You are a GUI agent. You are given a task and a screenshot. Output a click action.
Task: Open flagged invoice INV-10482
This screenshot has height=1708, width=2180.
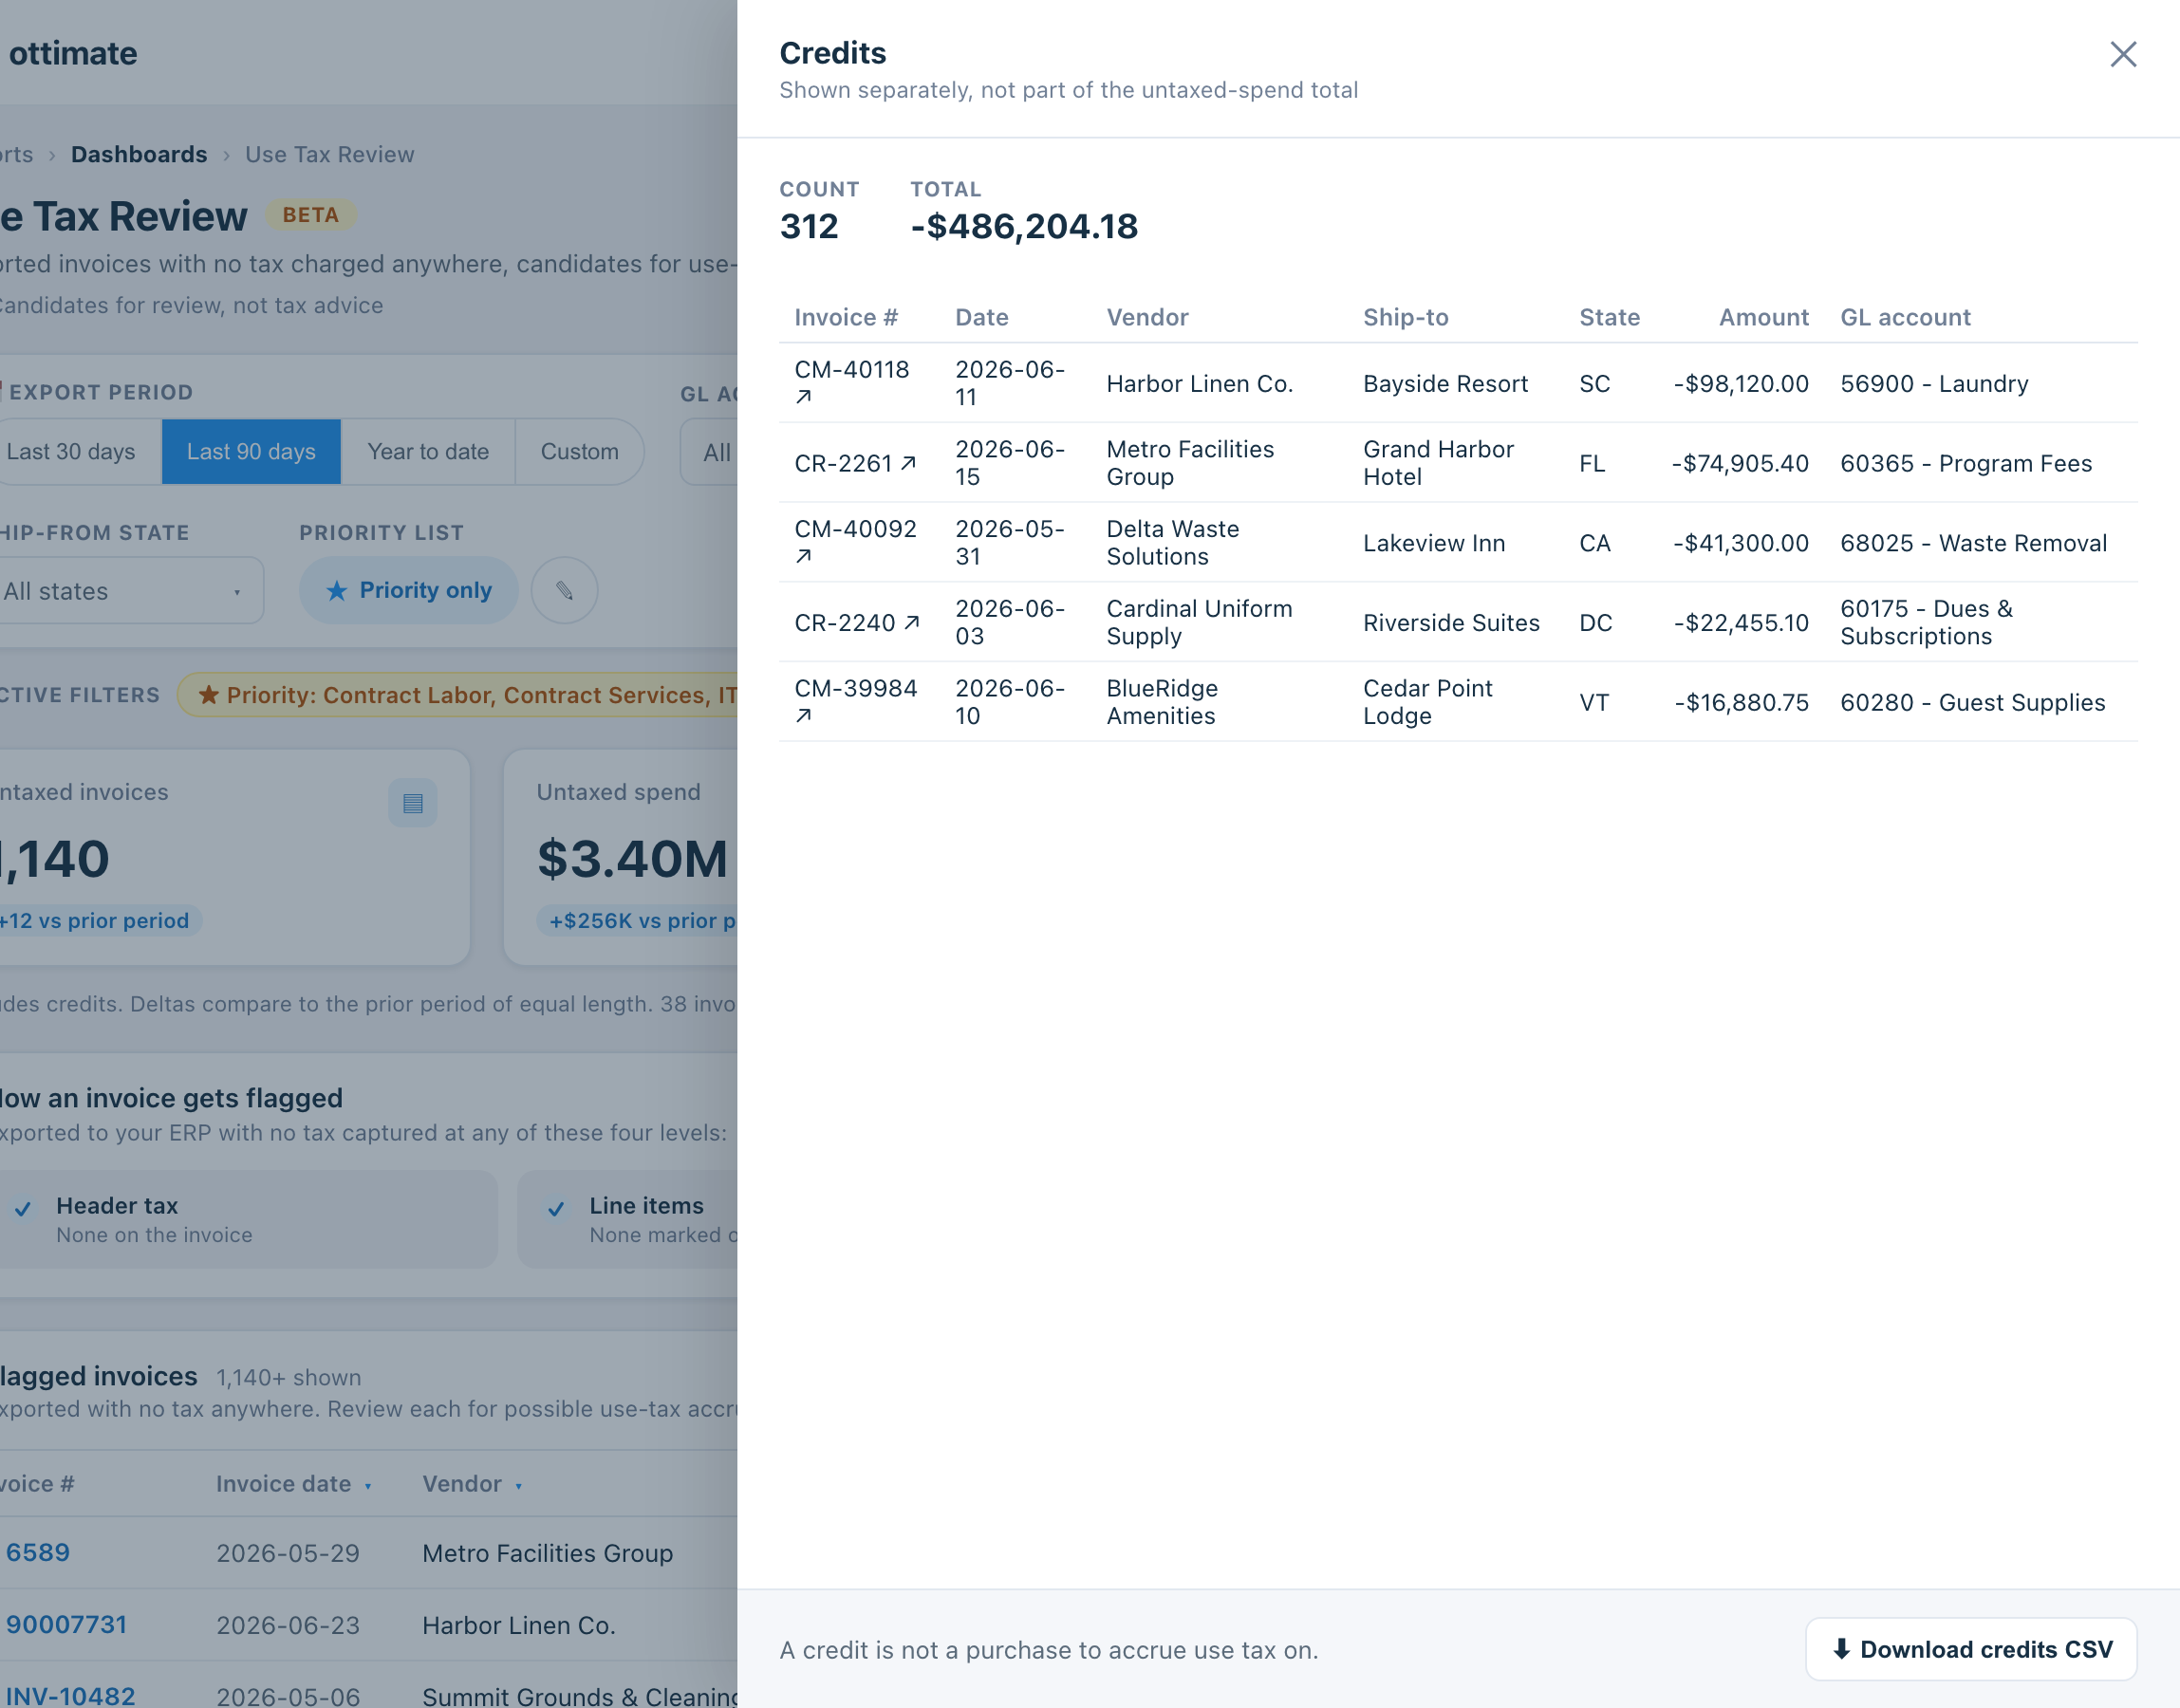click(70, 1696)
